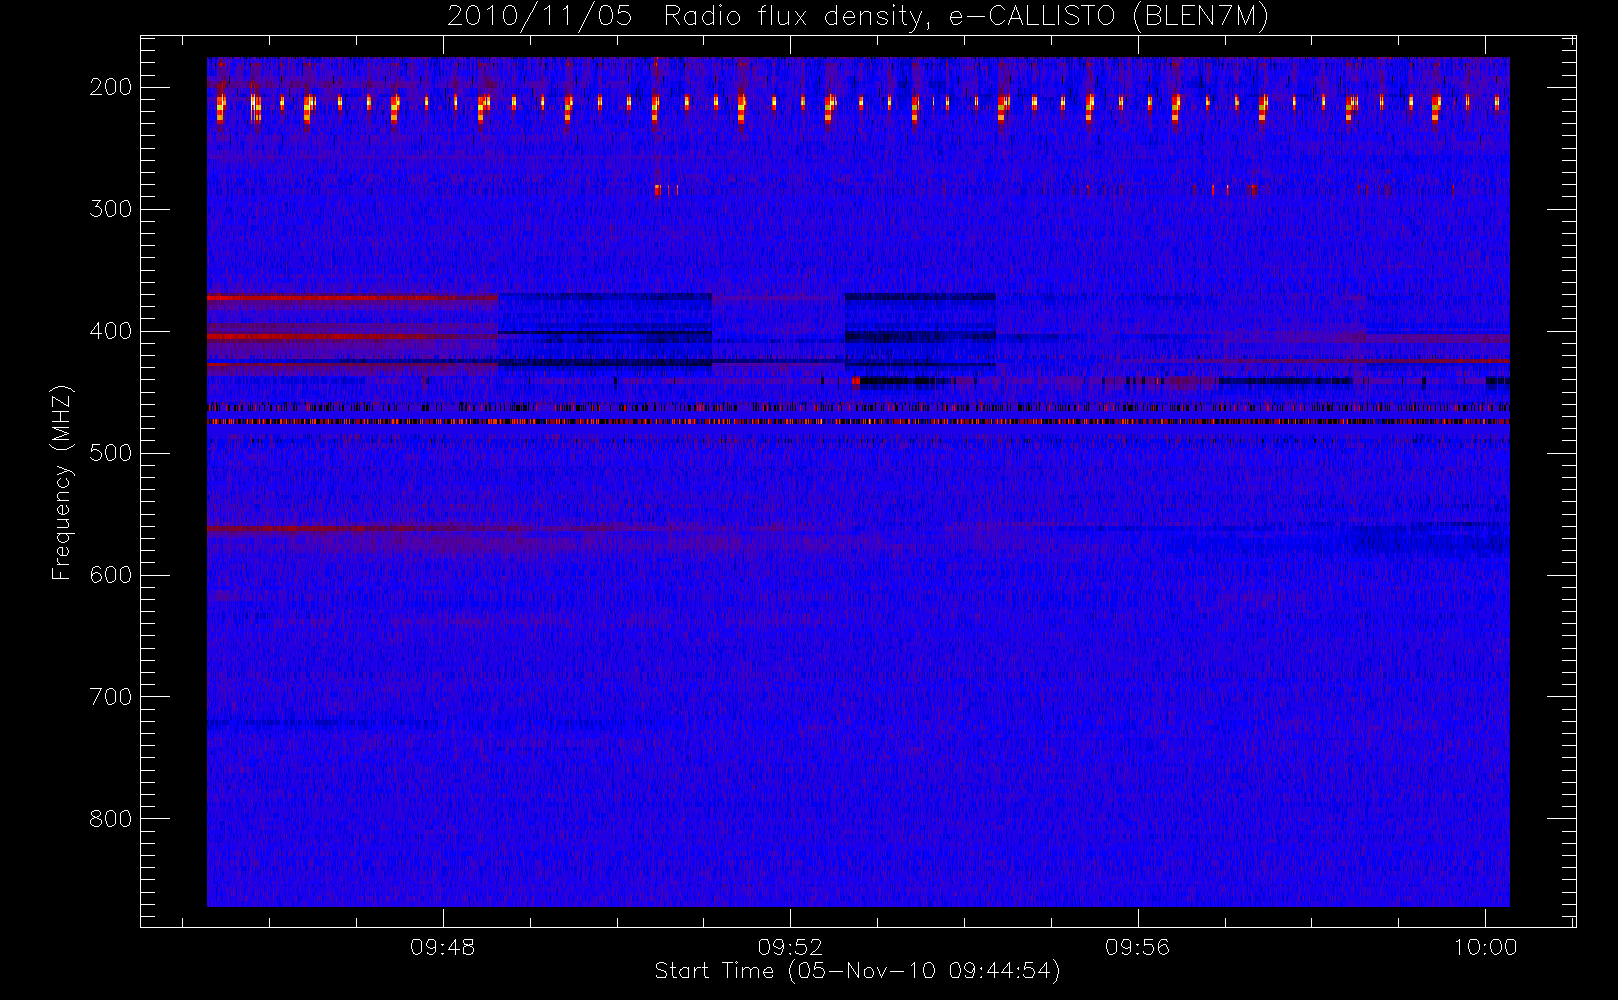Click the 'Frequency (MHZ)' axis title
Image resolution: width=1618 pixels, height=1000 pixels.
(62, 482)
